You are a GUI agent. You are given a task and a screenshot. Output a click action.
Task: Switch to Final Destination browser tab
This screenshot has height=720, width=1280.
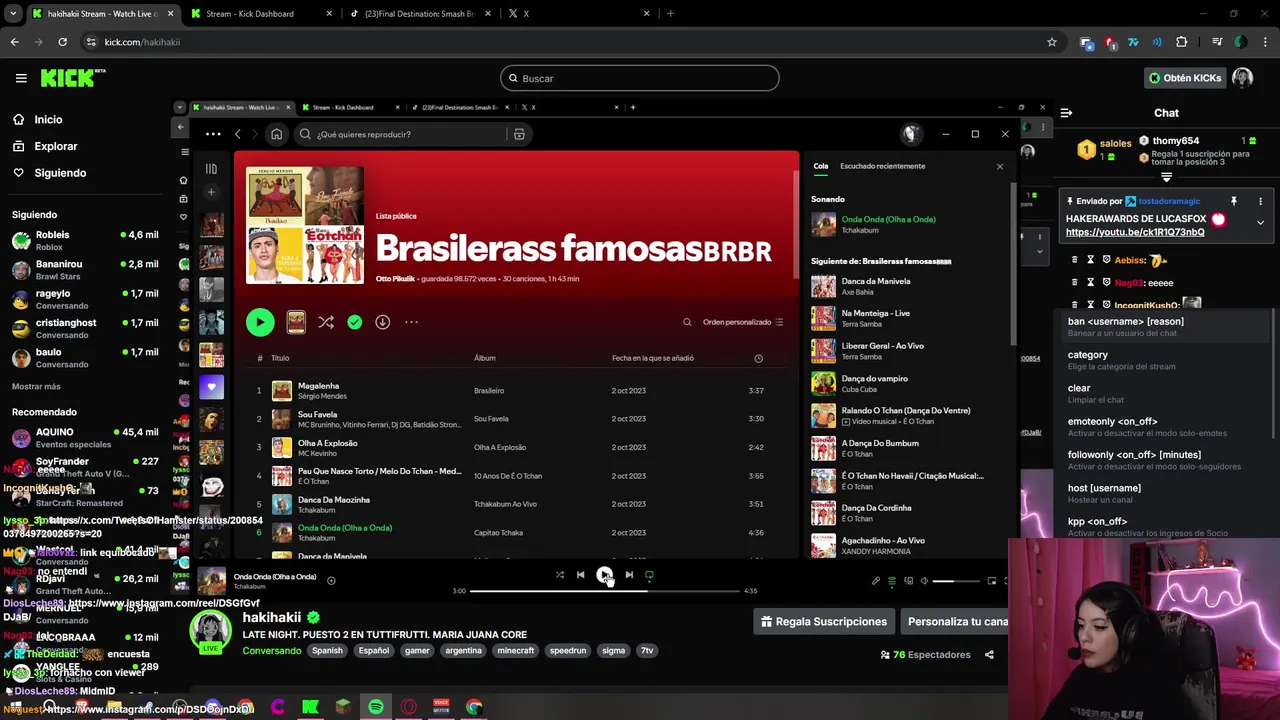click(418, 14)
